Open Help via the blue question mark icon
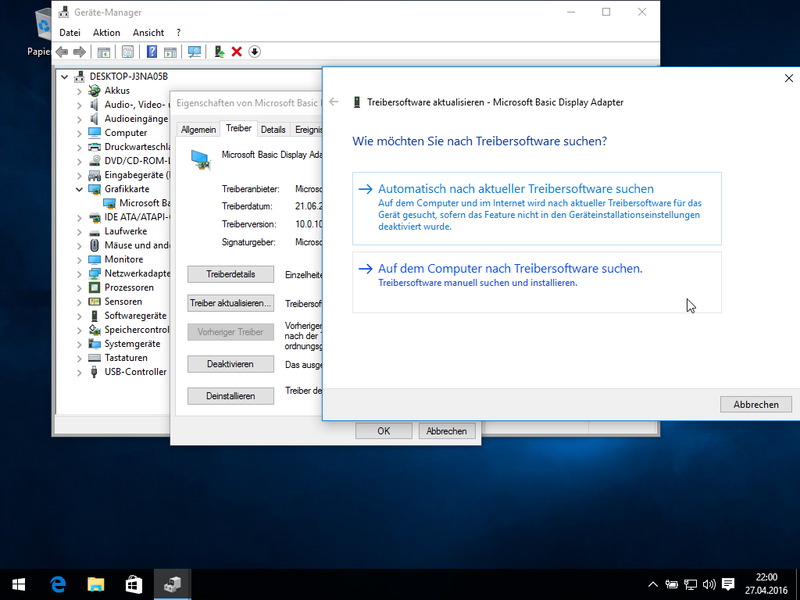The height and width of the screenshot is (600, 800). coord(153,51)
